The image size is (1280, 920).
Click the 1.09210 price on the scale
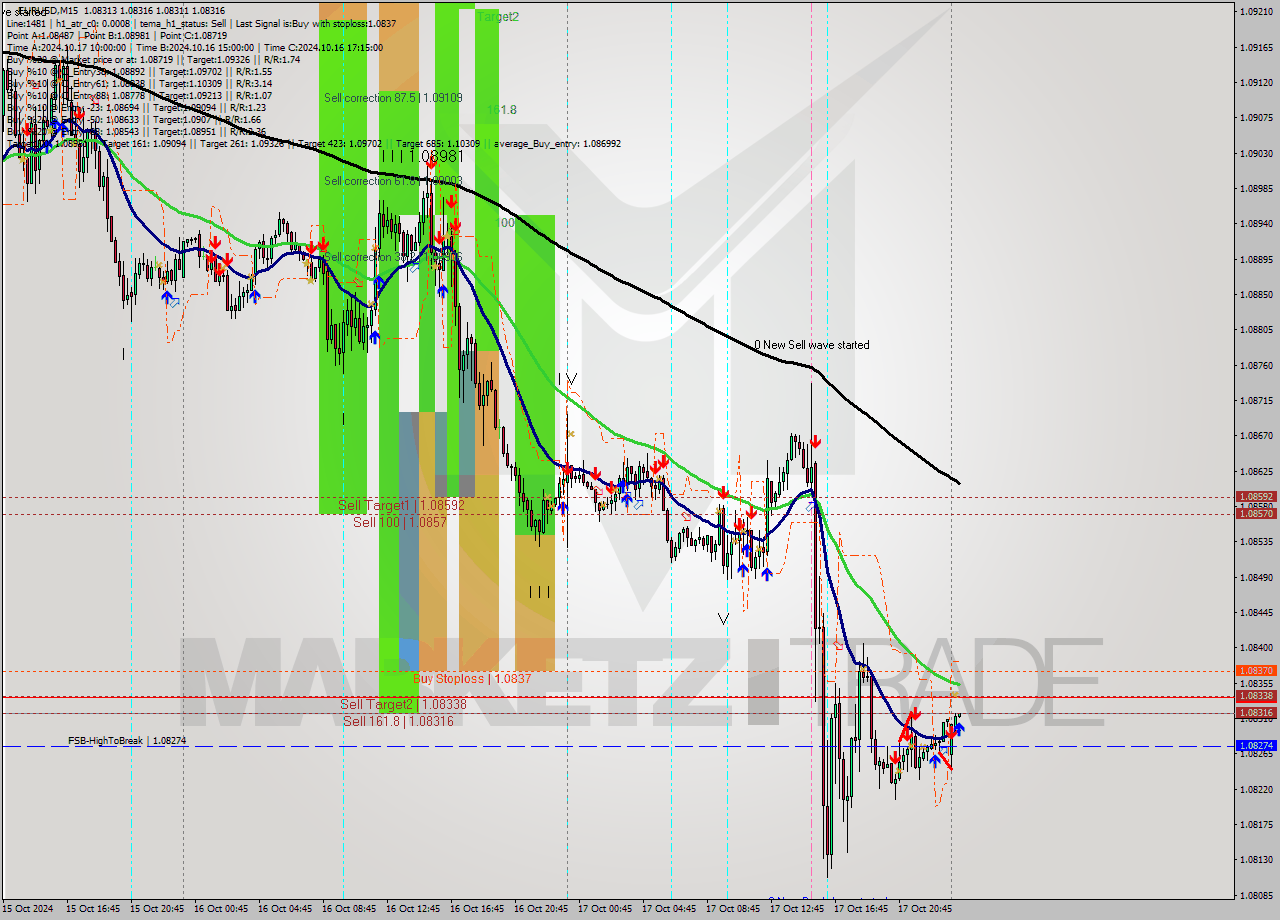click(1256, 12)
